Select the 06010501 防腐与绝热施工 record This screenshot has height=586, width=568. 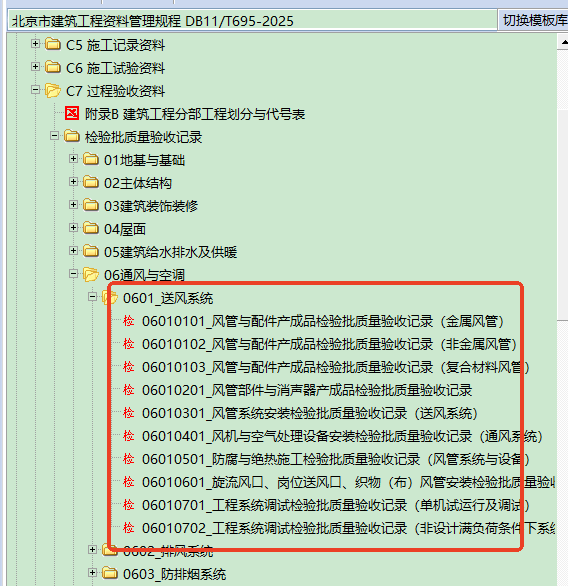pyautogui.click(x=336, y=459)
